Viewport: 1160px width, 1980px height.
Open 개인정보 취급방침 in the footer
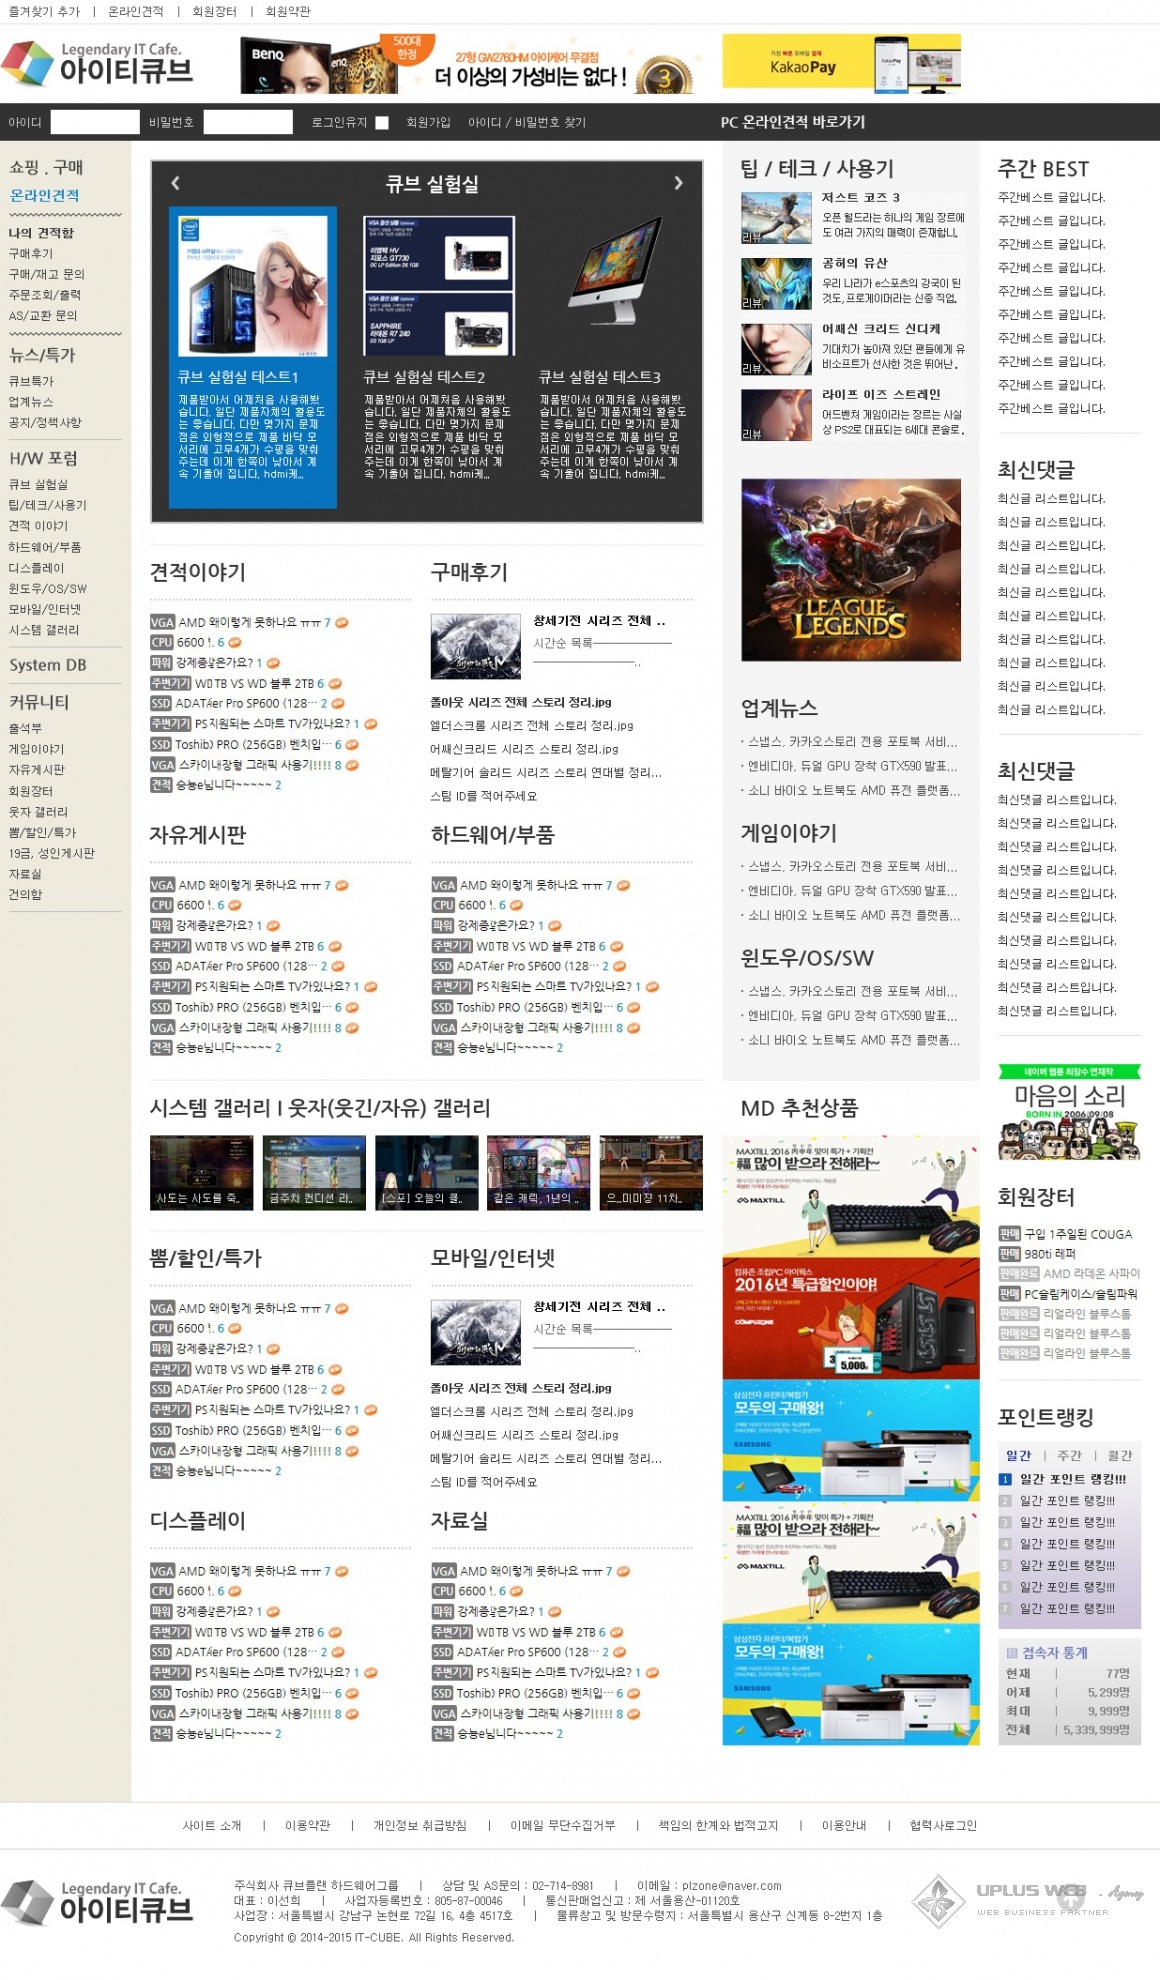[420, 1825]
